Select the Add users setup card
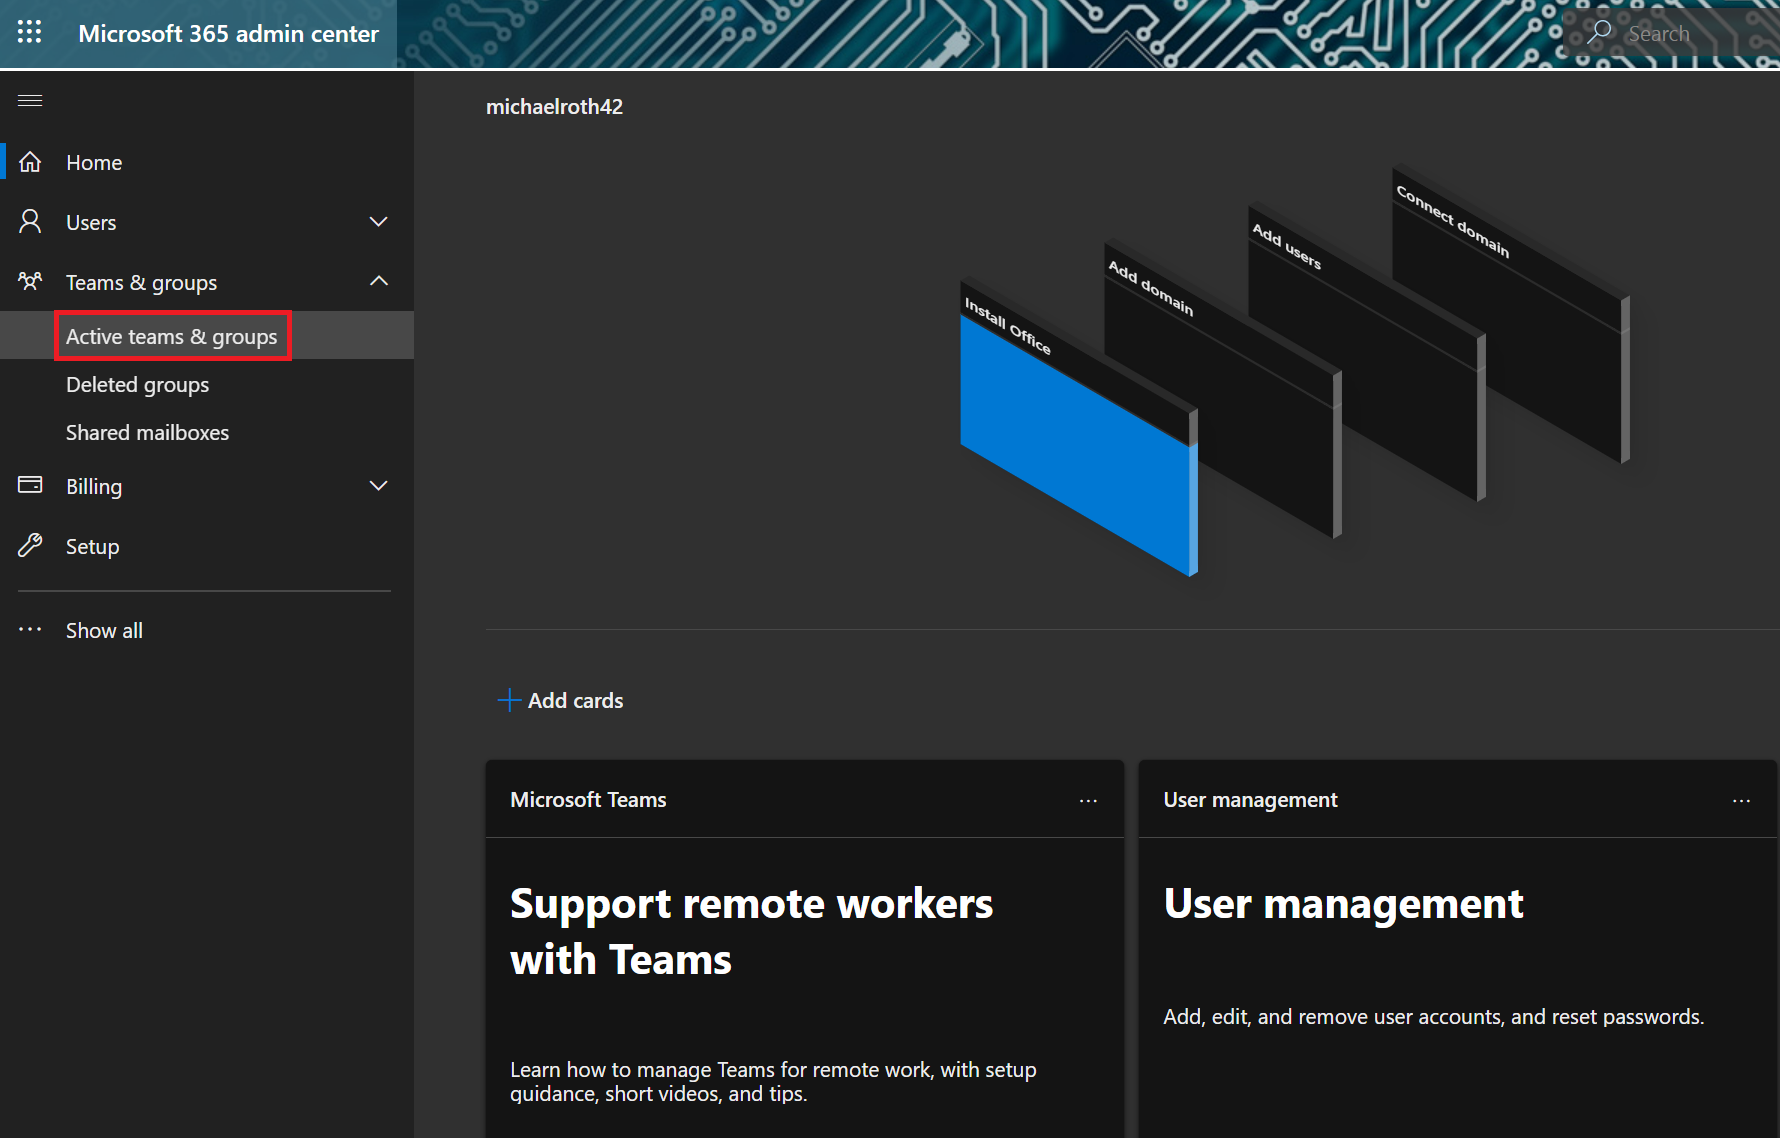 click(1367, 352)
